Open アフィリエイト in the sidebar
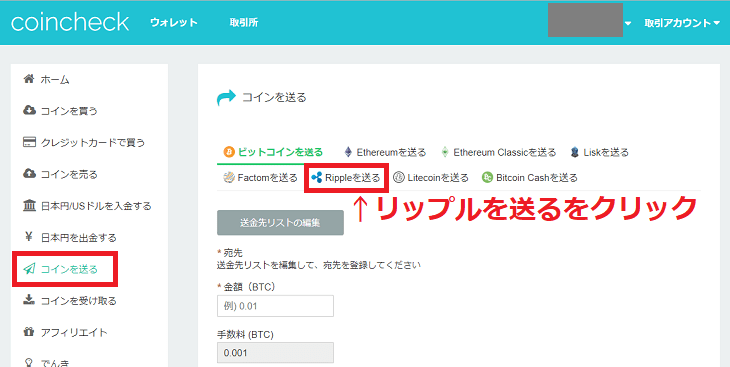The width and height of the screenshot is (730, 367). [x=74, y=333]
